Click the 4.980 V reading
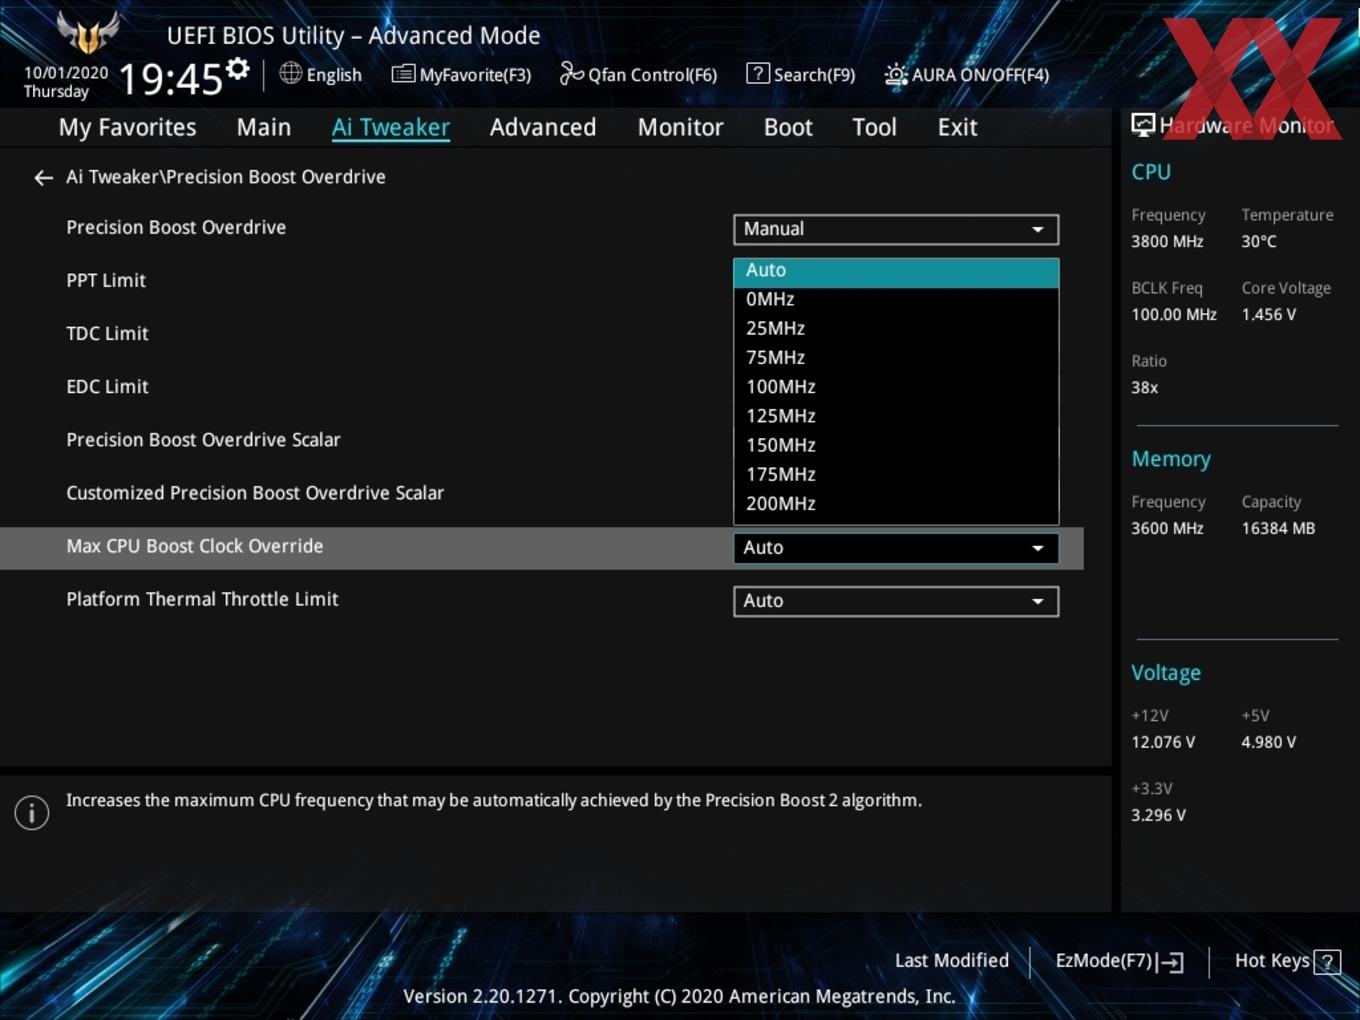The height and width of the screenshot is (1020, 1360). point(1269,743)
